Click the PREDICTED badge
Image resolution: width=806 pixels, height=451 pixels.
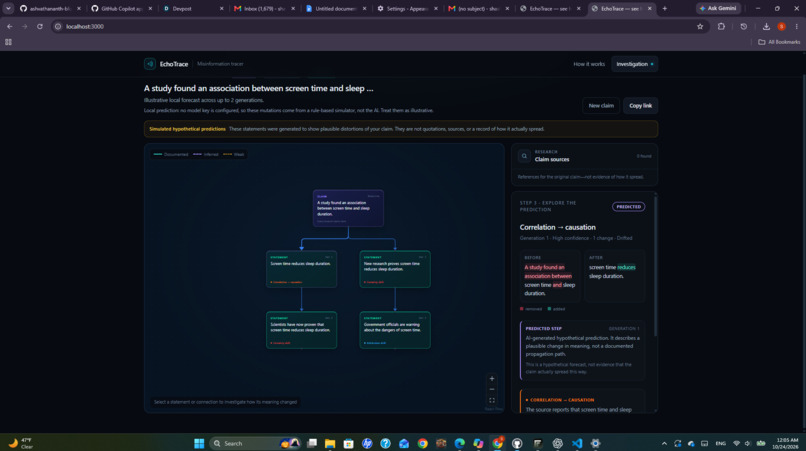(629, 207)
